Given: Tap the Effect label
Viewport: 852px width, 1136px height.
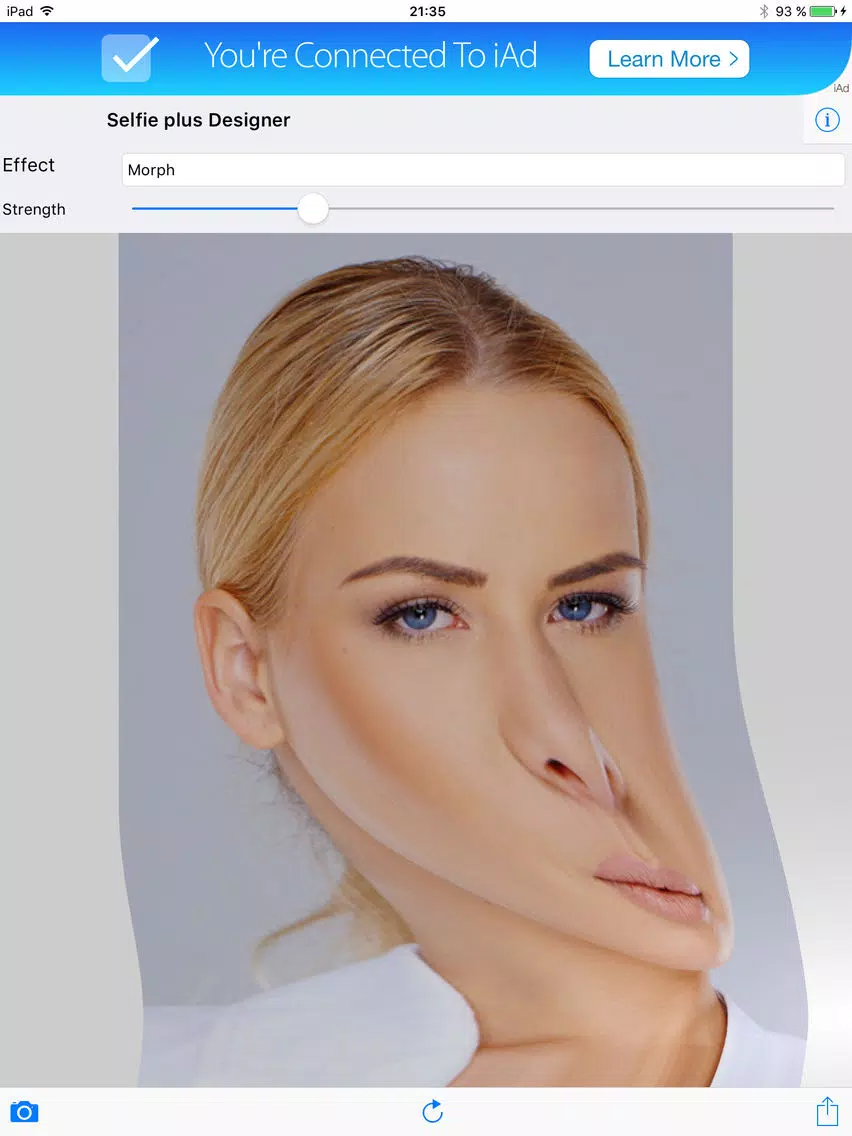Looking at the screenshot, I should (28, 165).
